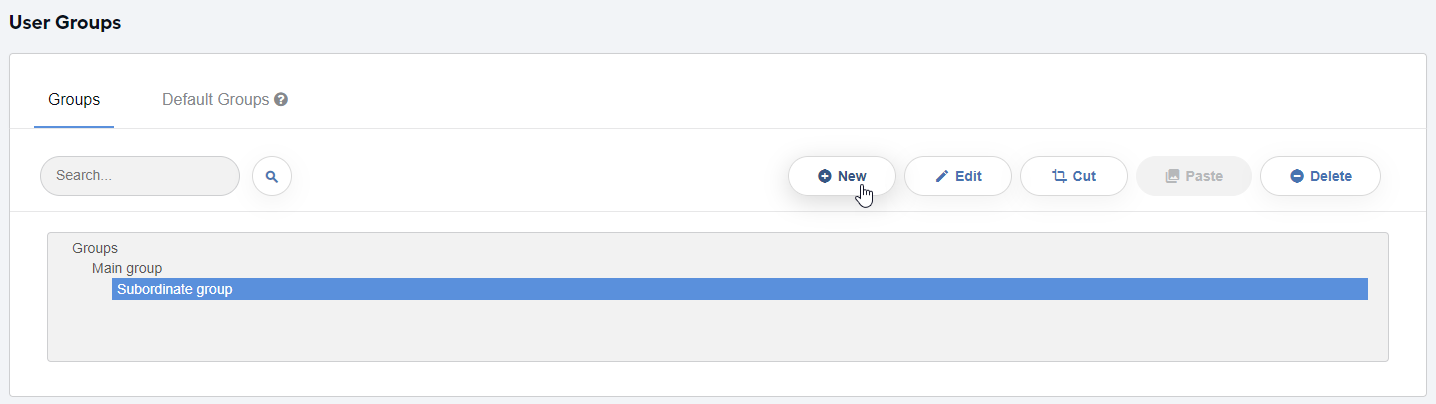The image size is (1436, 404).
Task: Select the root Groups node in the tree
Action: [x=95, y=248]
